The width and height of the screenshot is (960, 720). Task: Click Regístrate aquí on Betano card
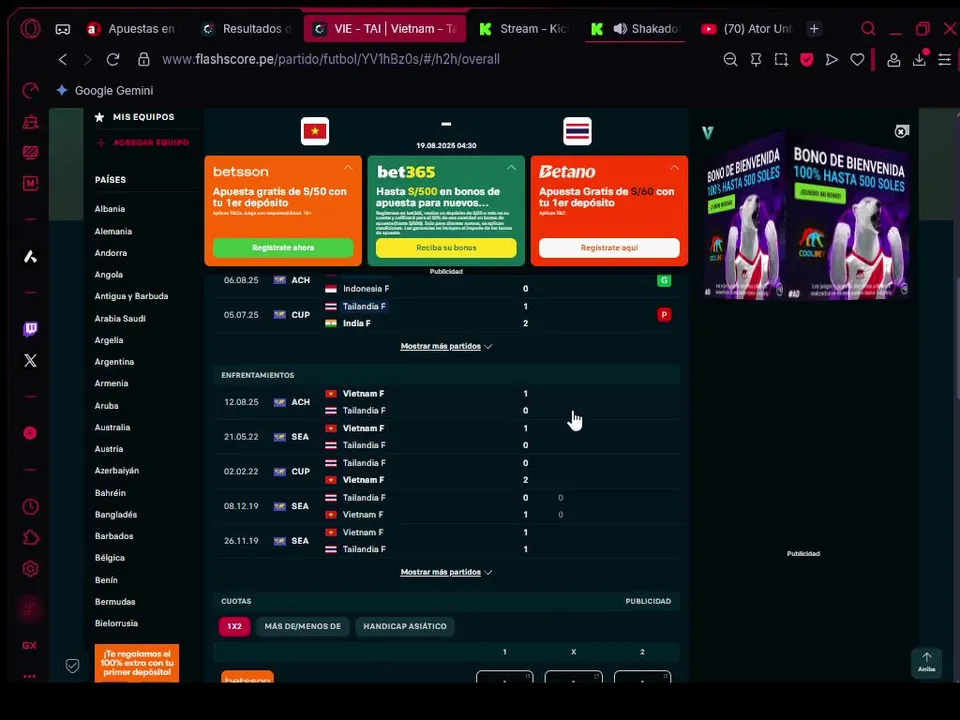[609, 247]
